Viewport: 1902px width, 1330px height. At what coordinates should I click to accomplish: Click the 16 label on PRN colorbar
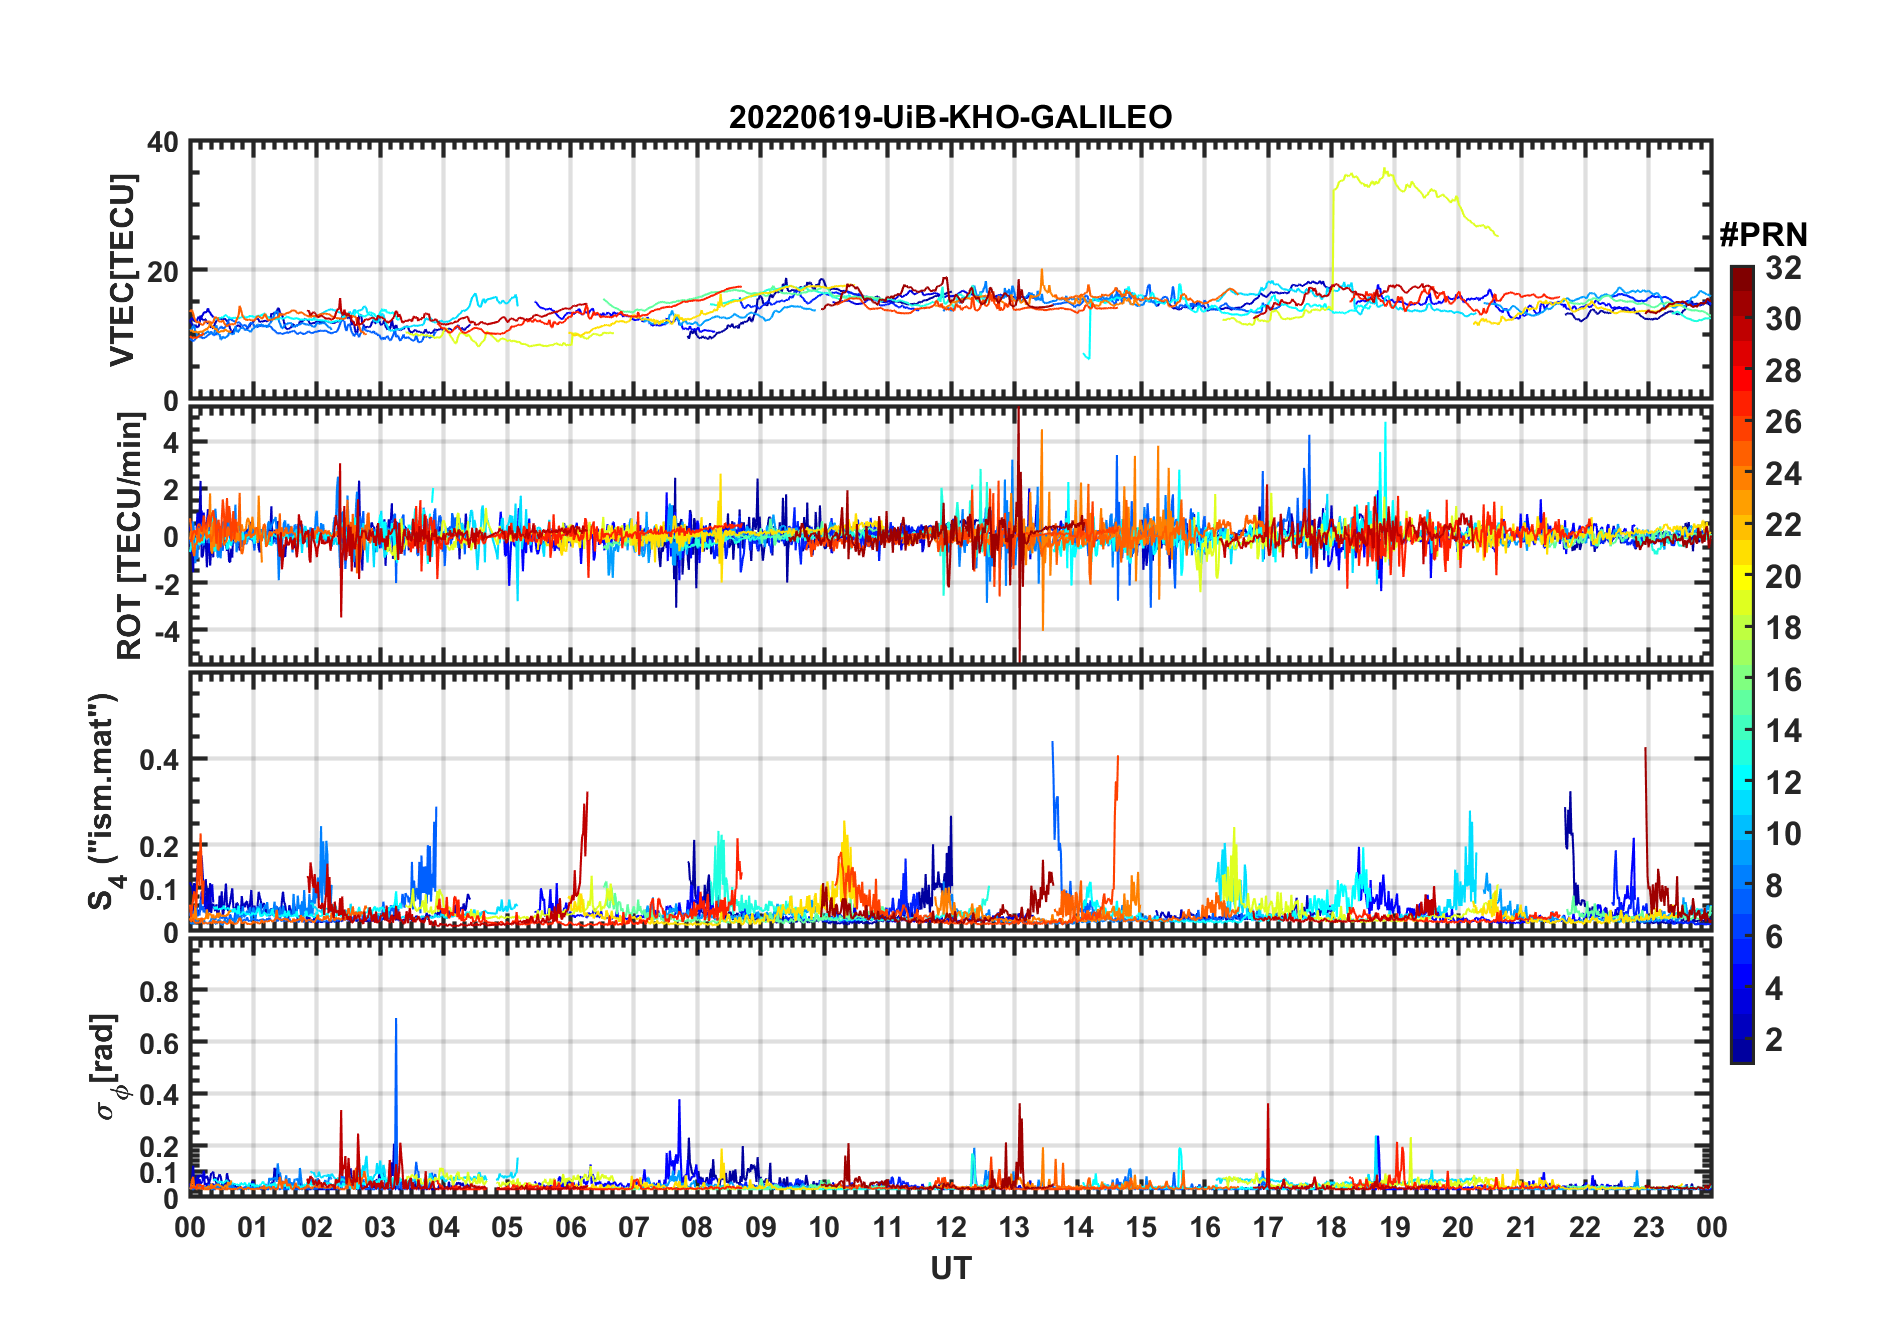[x=1783, y=680]
